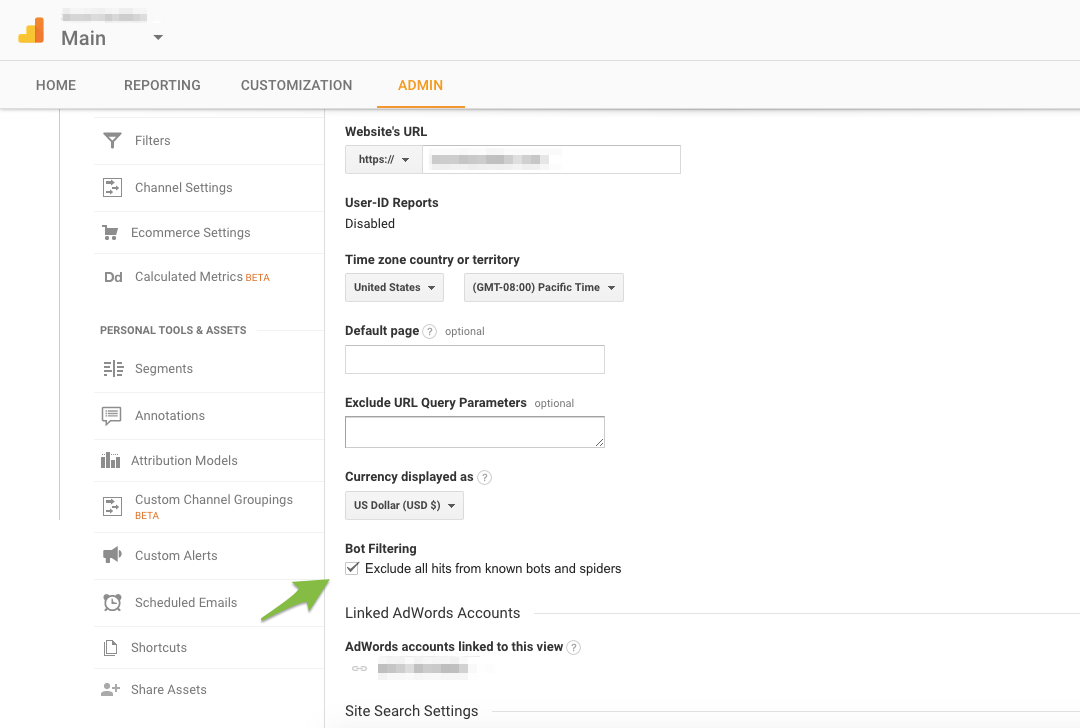The height and width of the screenshot is (728, 1080).
Task: Click the Annotations speech bubble icon
Action: [112, 415]
